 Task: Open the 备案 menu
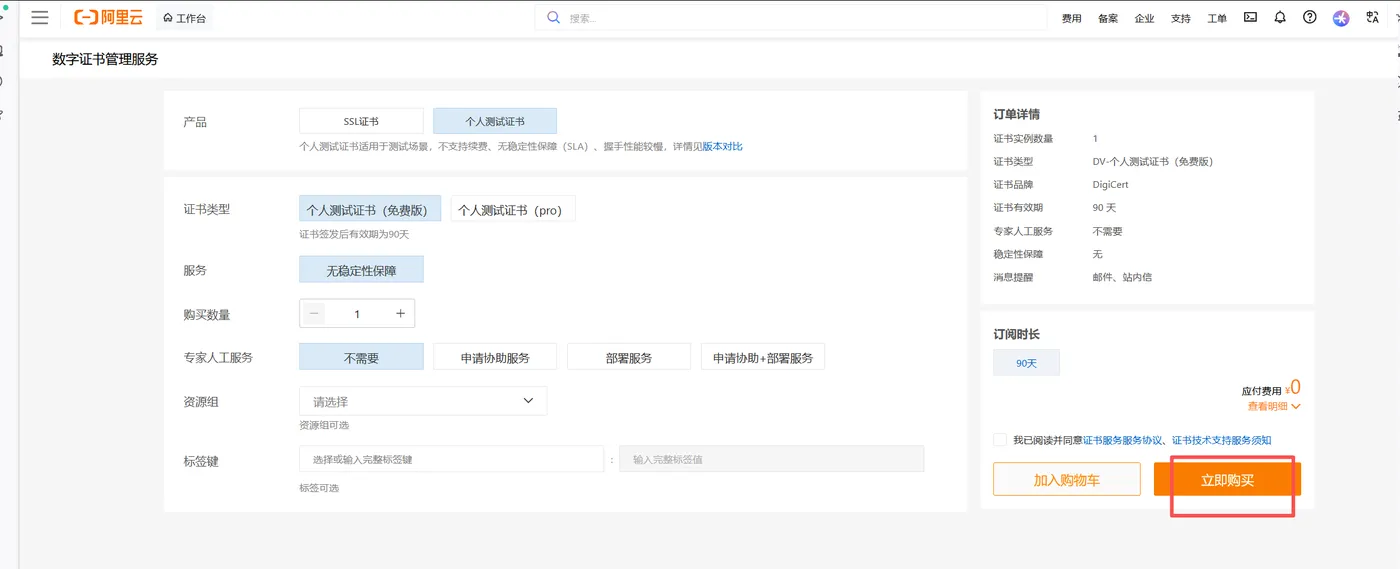pyautogui.click(x=1108, y=18)
